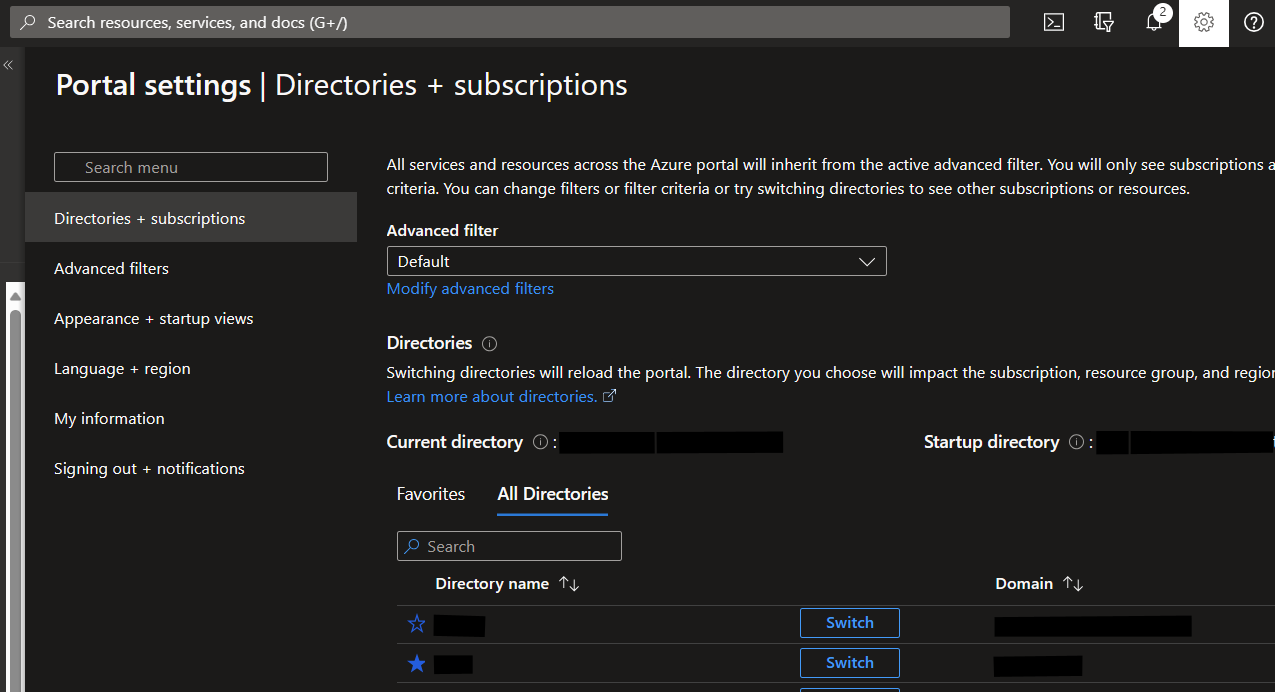Select the All Directories tab
The width and height of the screenshot is (1275, 692).
pos(553,494)
